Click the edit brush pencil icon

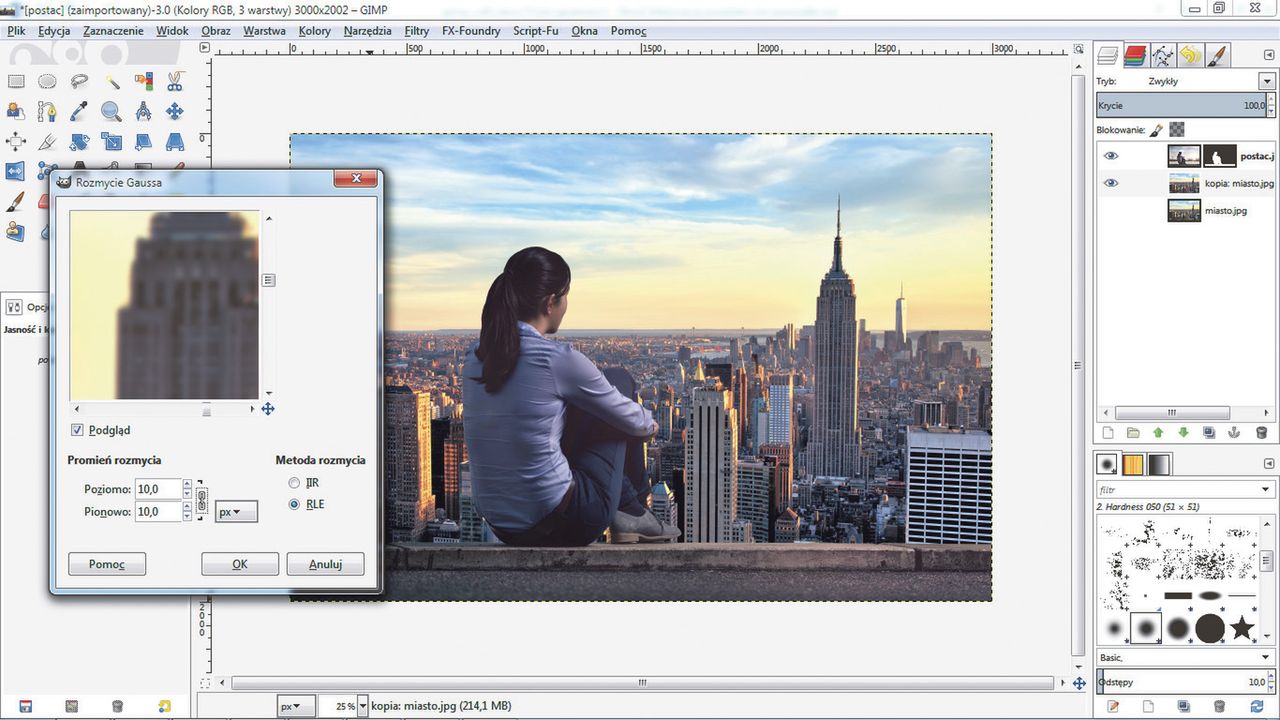coord(1113,706)
